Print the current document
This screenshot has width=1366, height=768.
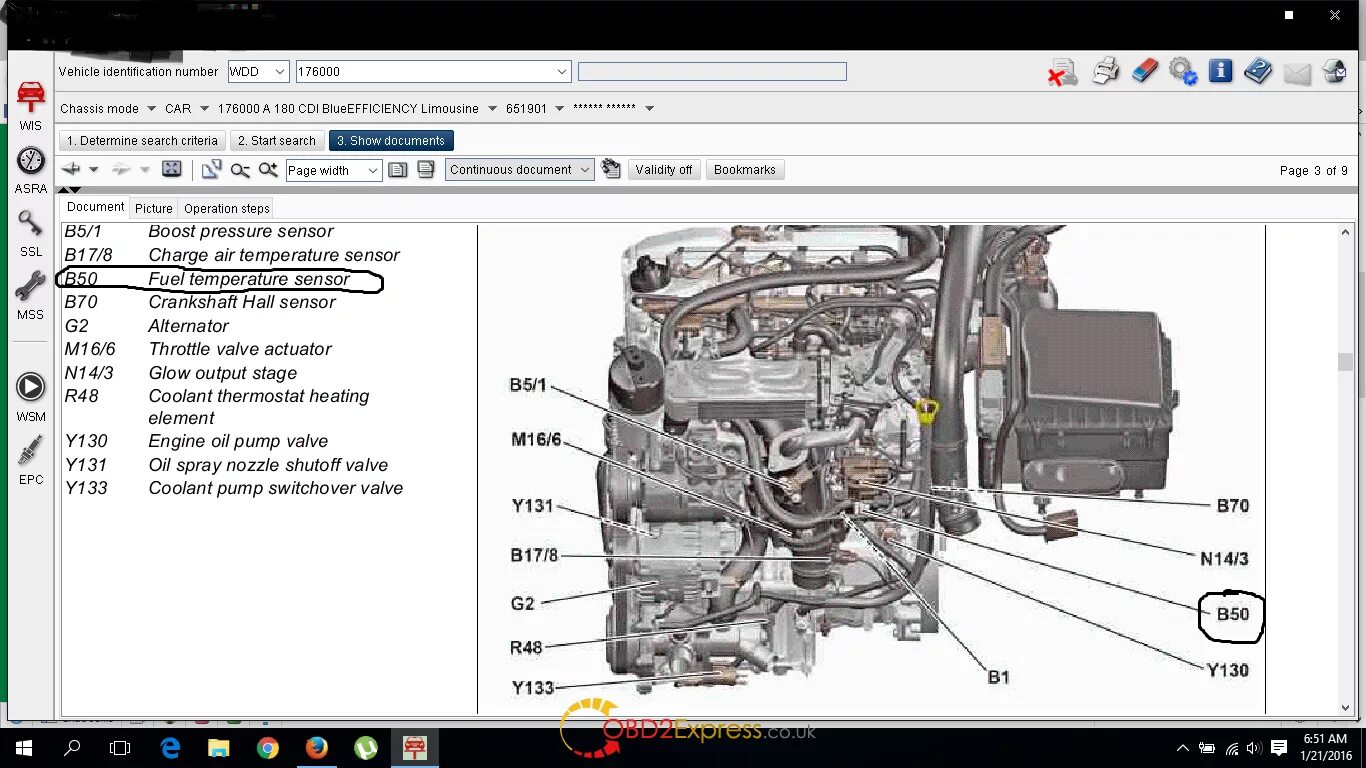click(x=1105, y=72)
